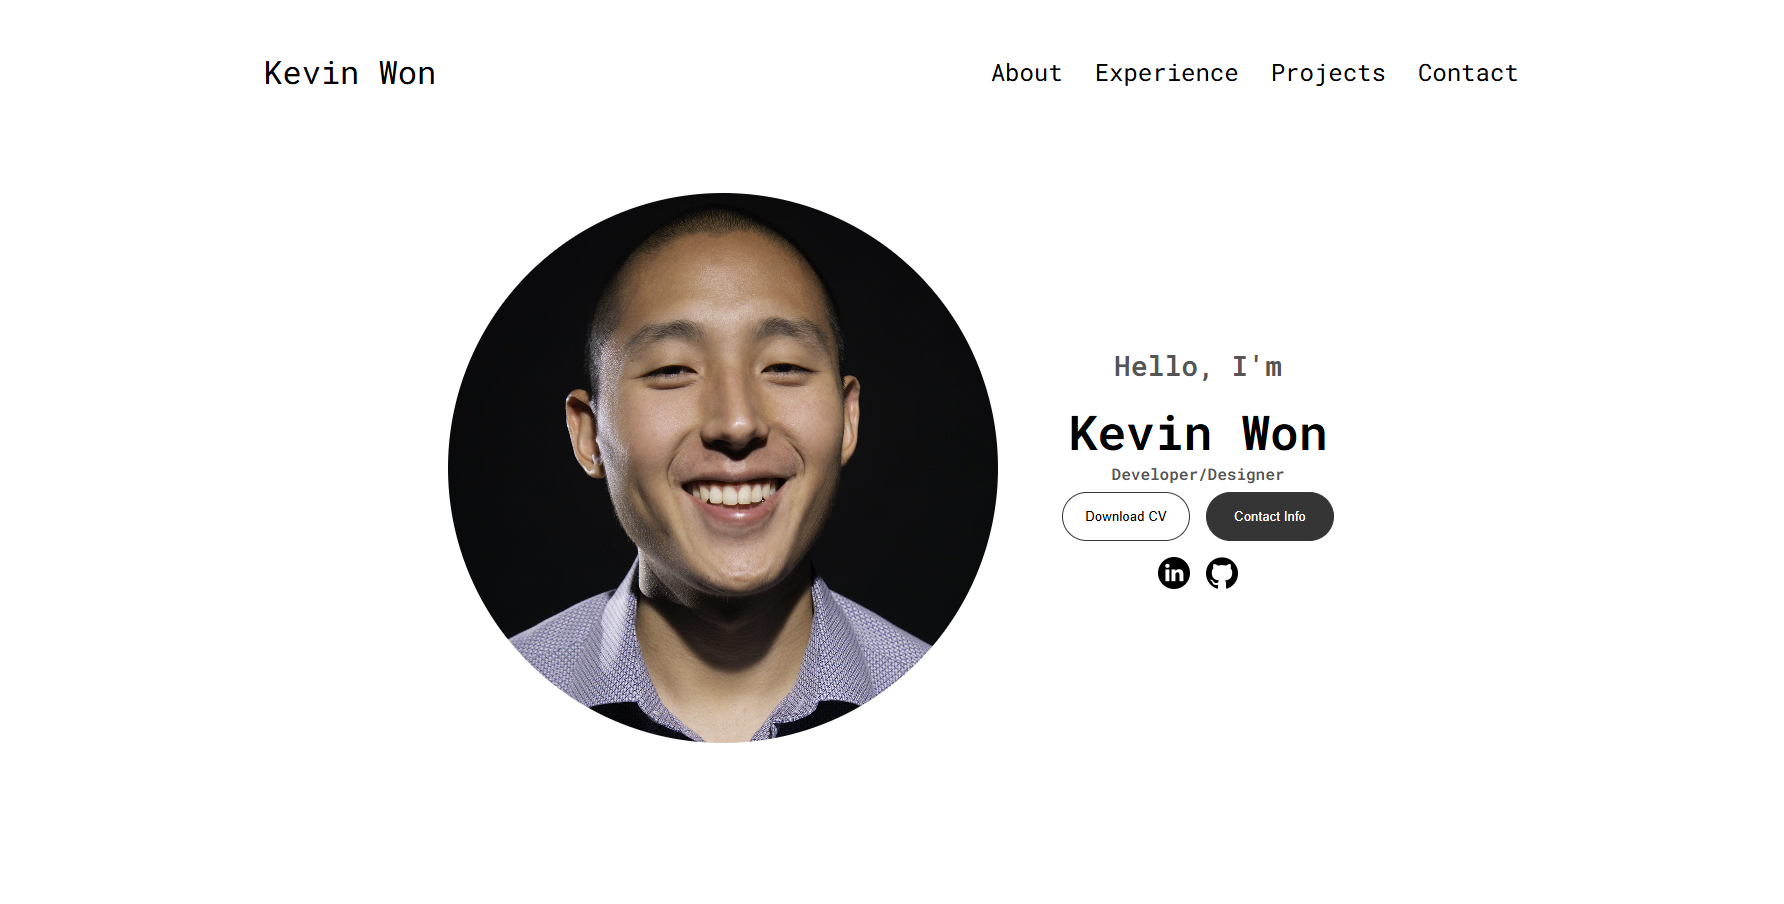
Task: Choose Projects in the top navigation
Action: [x=1328, y=73]
